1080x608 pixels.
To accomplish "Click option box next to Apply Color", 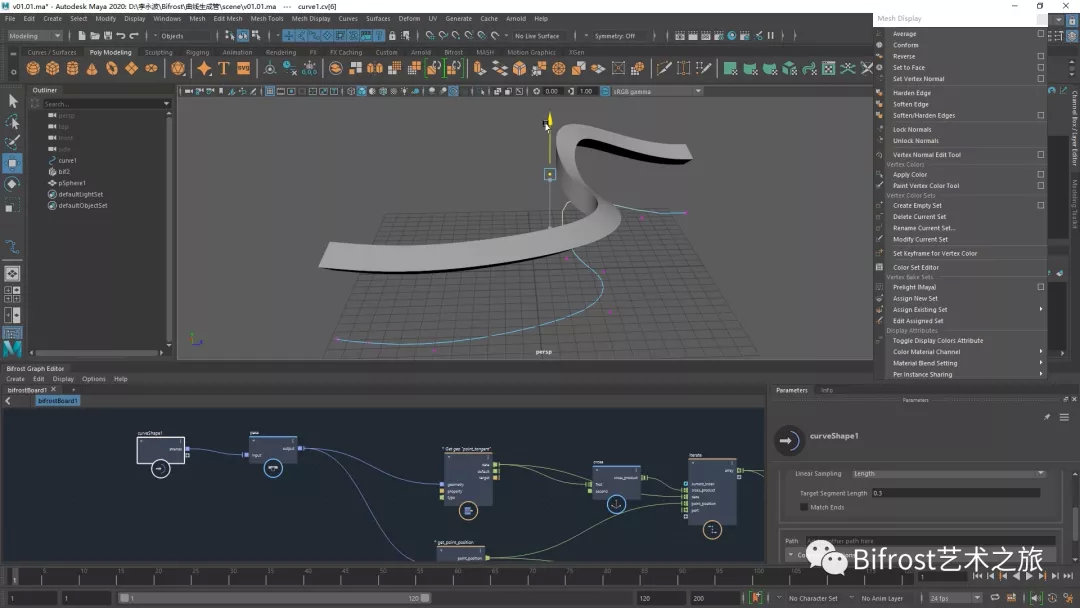I will tap(1040, 175).
